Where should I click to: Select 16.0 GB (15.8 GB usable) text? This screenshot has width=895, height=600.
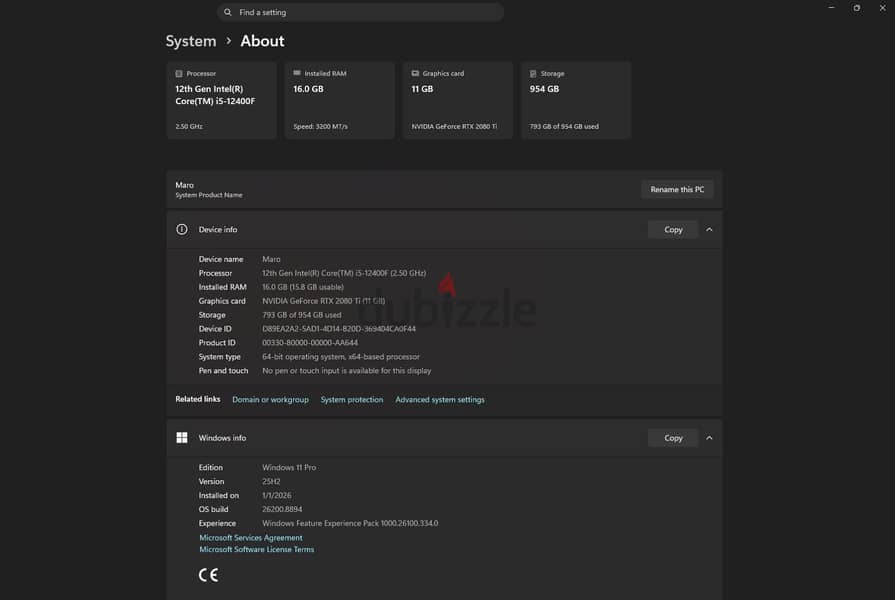pos(303,287)
